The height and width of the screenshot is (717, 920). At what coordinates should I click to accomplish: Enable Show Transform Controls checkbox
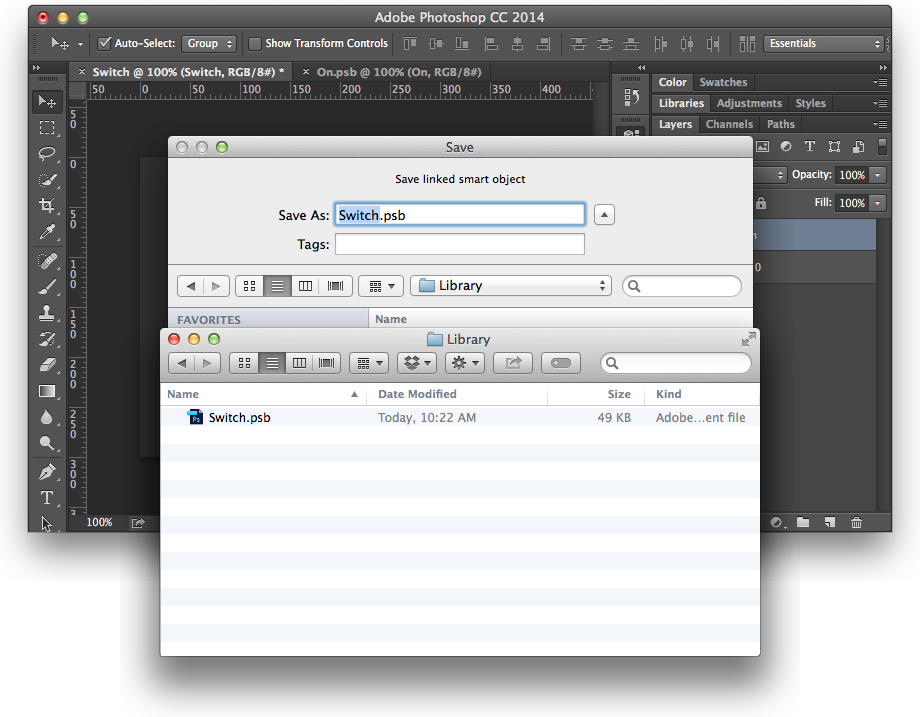pyautogui.click(x=255, y=43)
